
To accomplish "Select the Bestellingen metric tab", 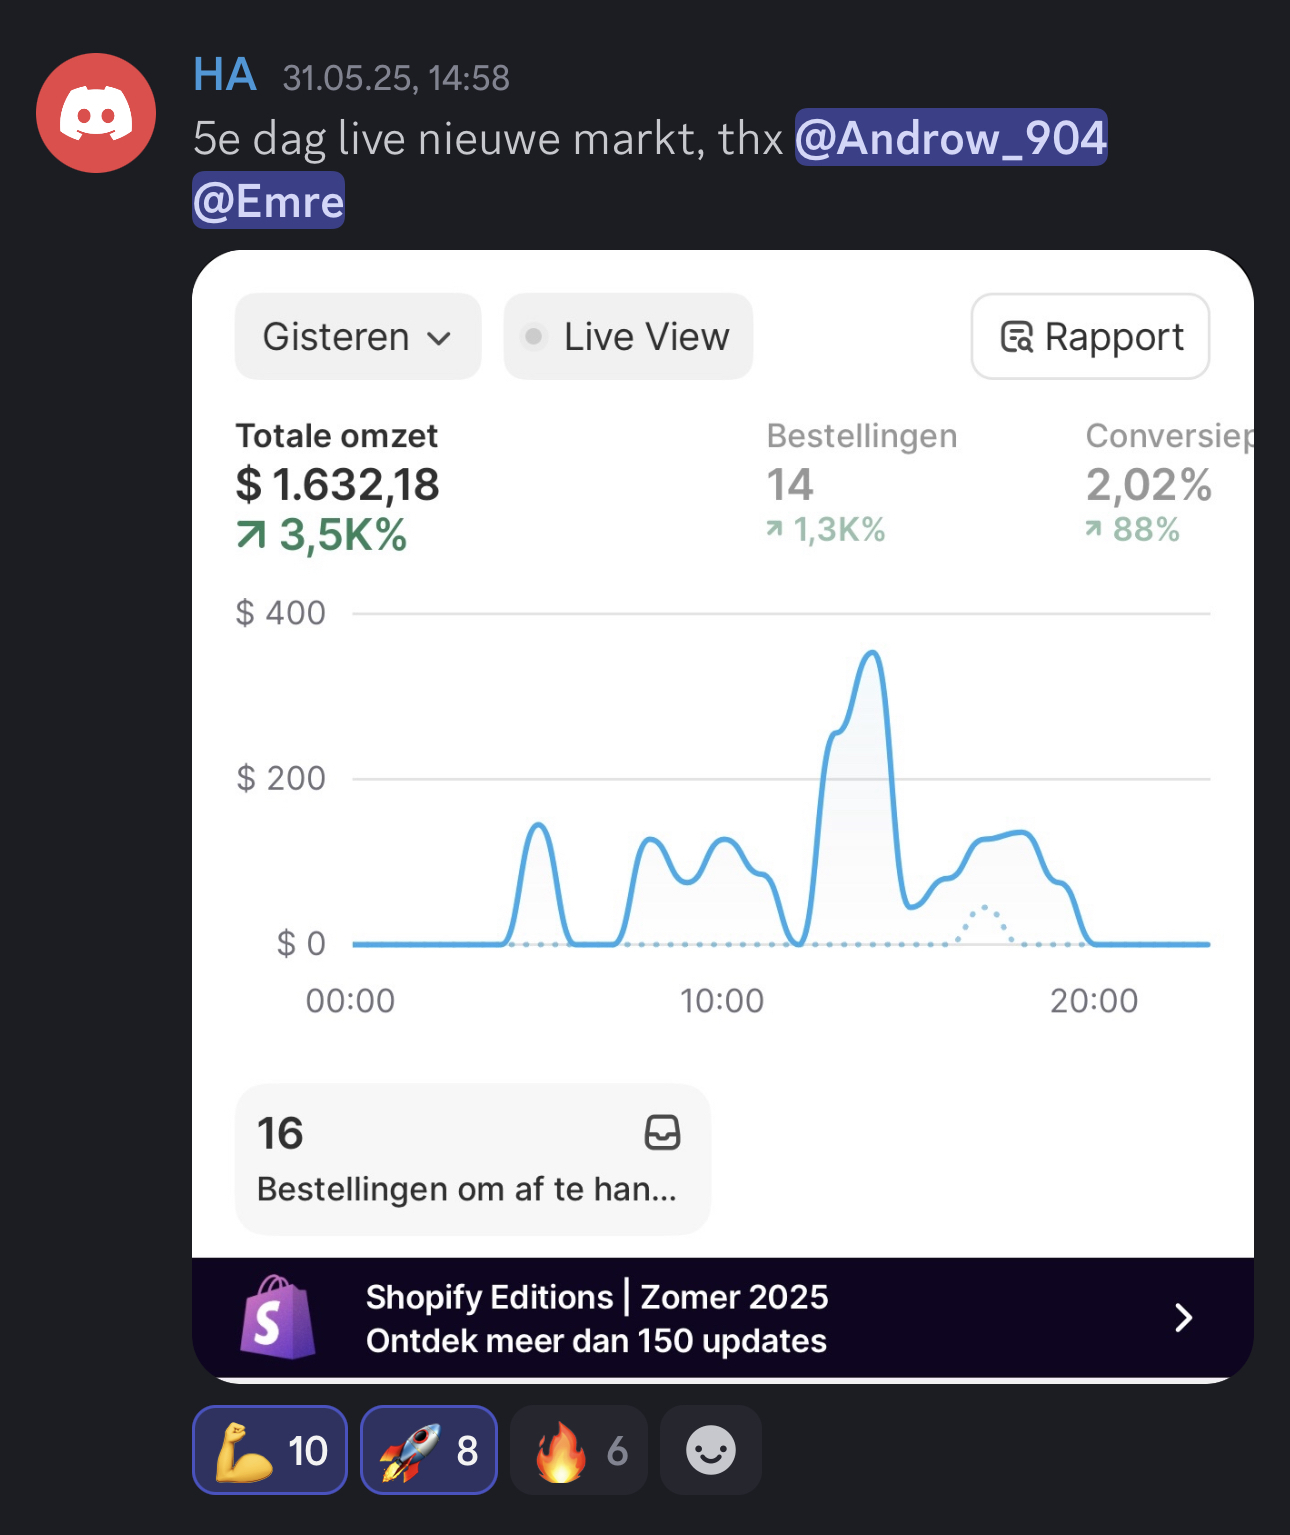I will (861, 482).
